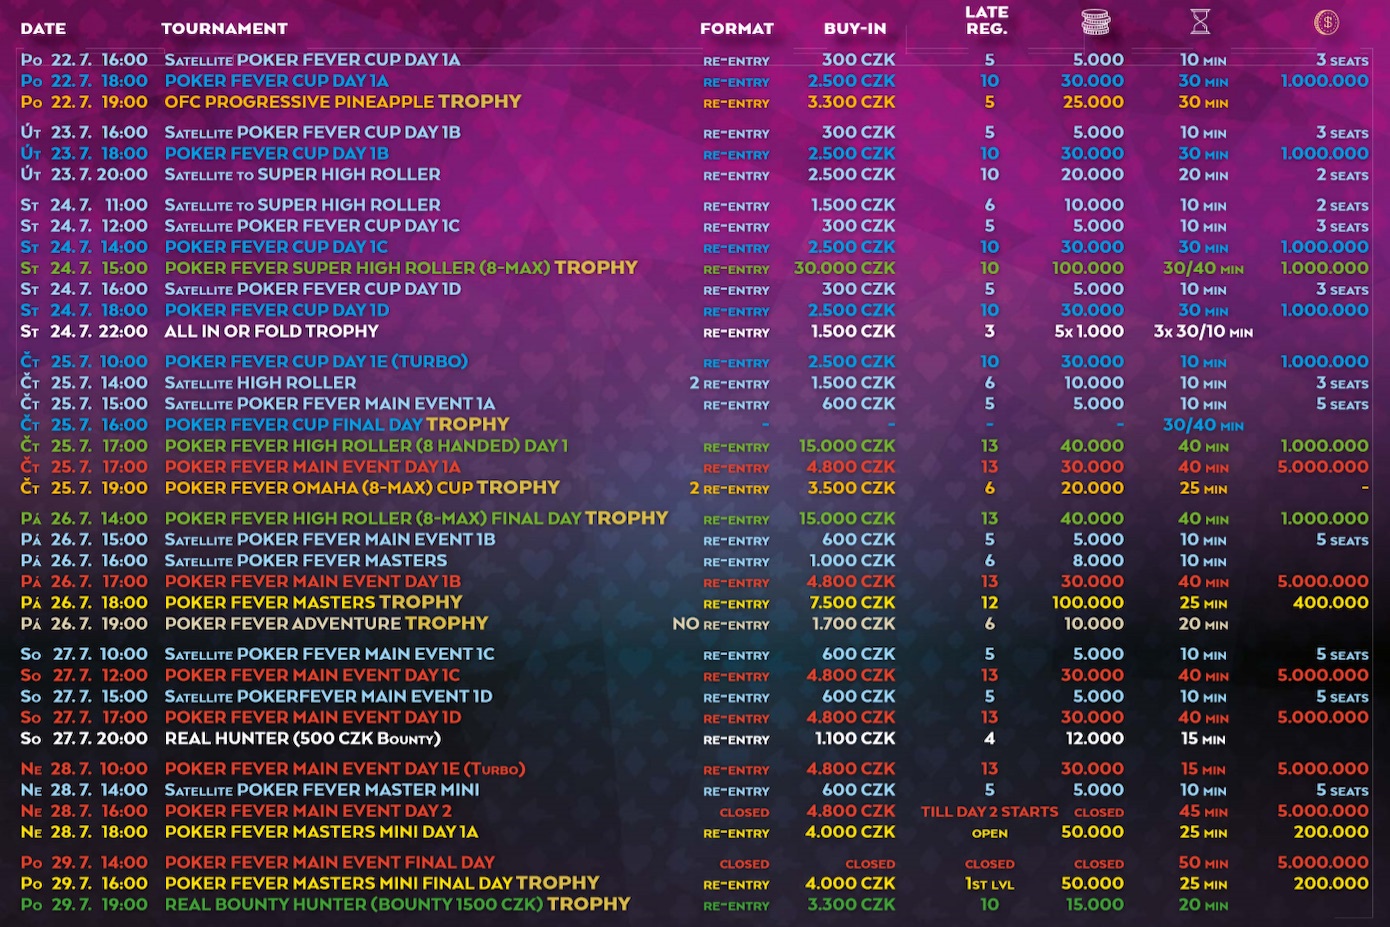
Task: Click the DATE column header
Action: 43,29
